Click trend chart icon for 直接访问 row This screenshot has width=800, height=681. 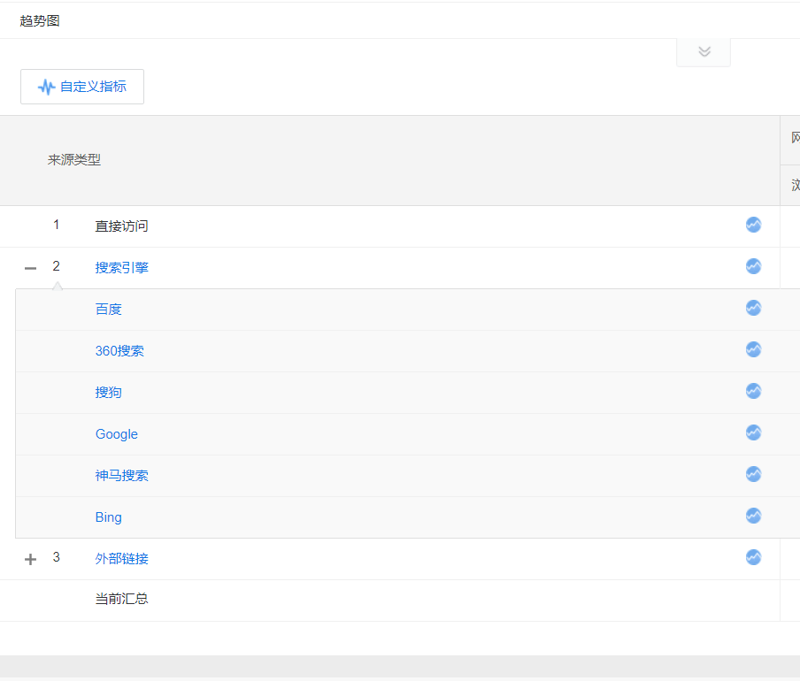tap(753, 225)
